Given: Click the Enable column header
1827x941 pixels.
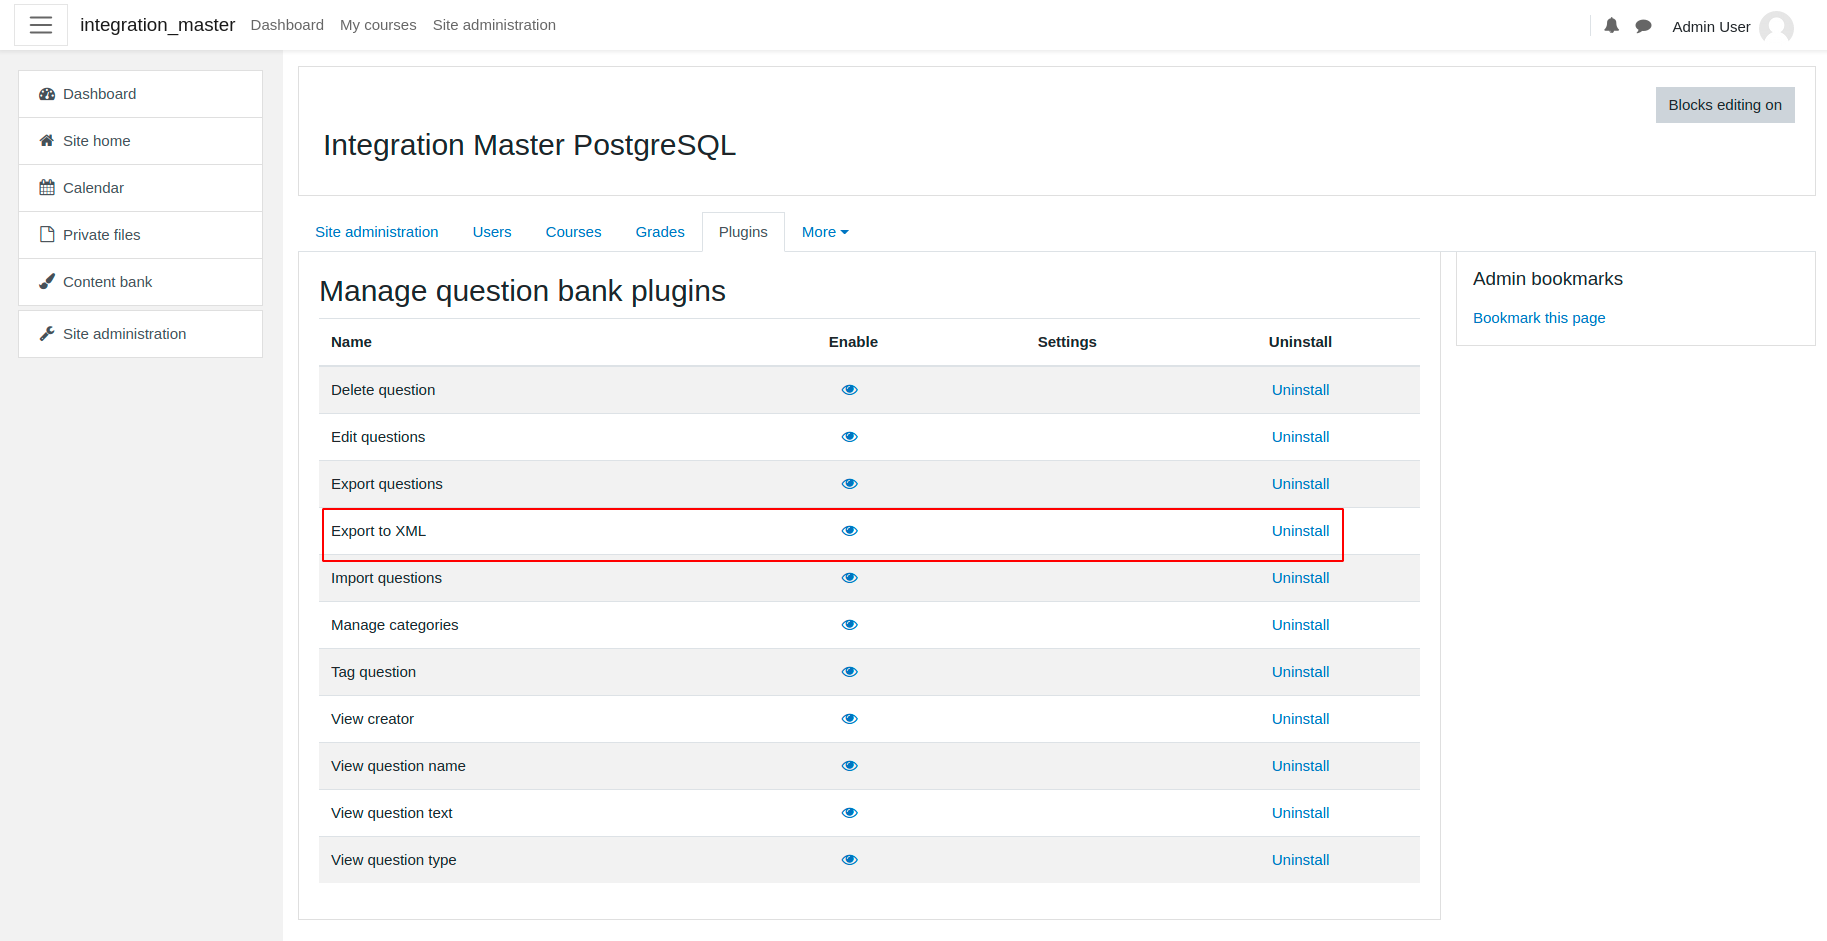Looking at the screenshot, I should click(x=853, y=342).
